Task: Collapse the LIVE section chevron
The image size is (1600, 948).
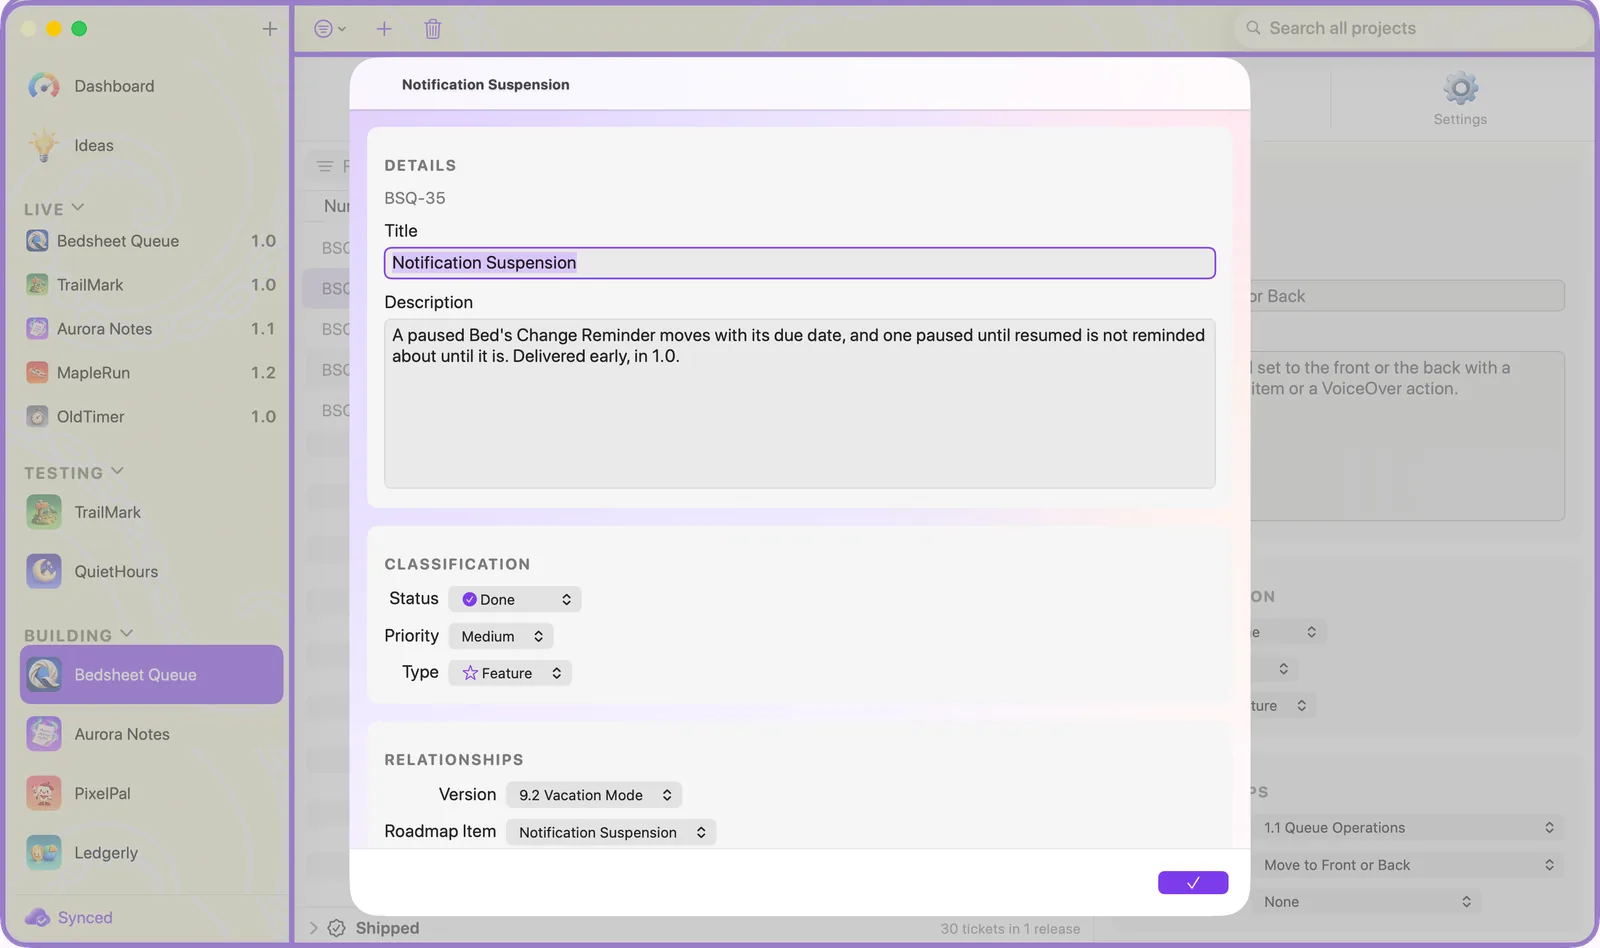Action: click(78, 208)
